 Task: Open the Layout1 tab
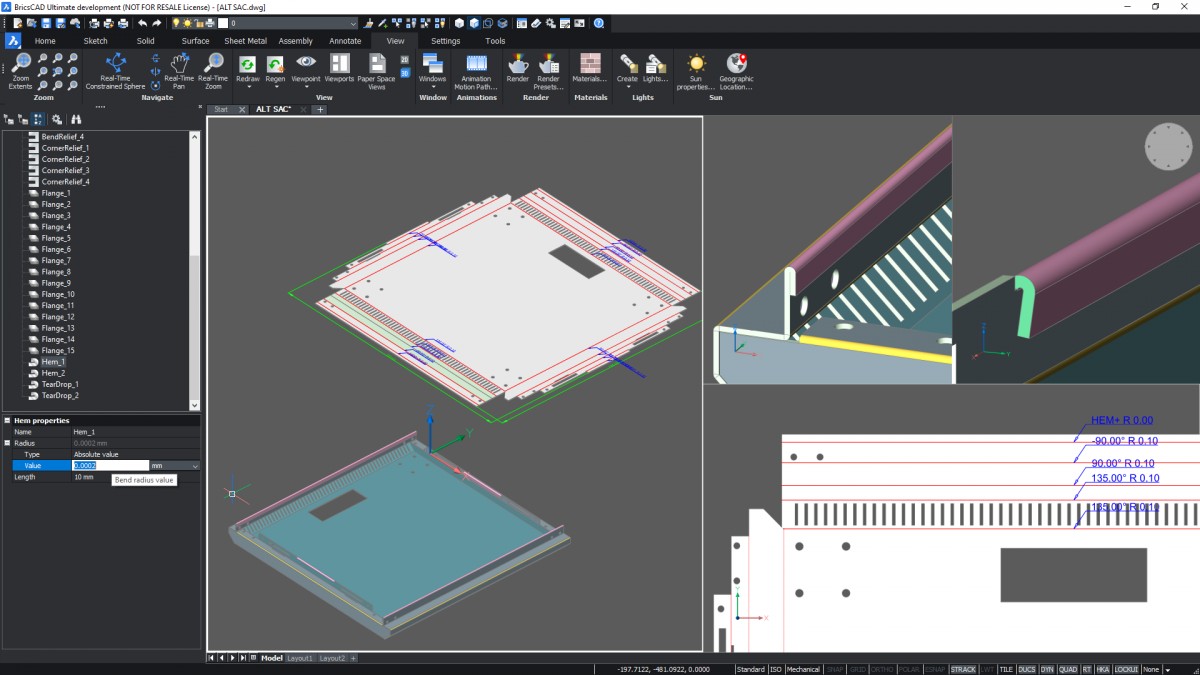coord(299,658)
